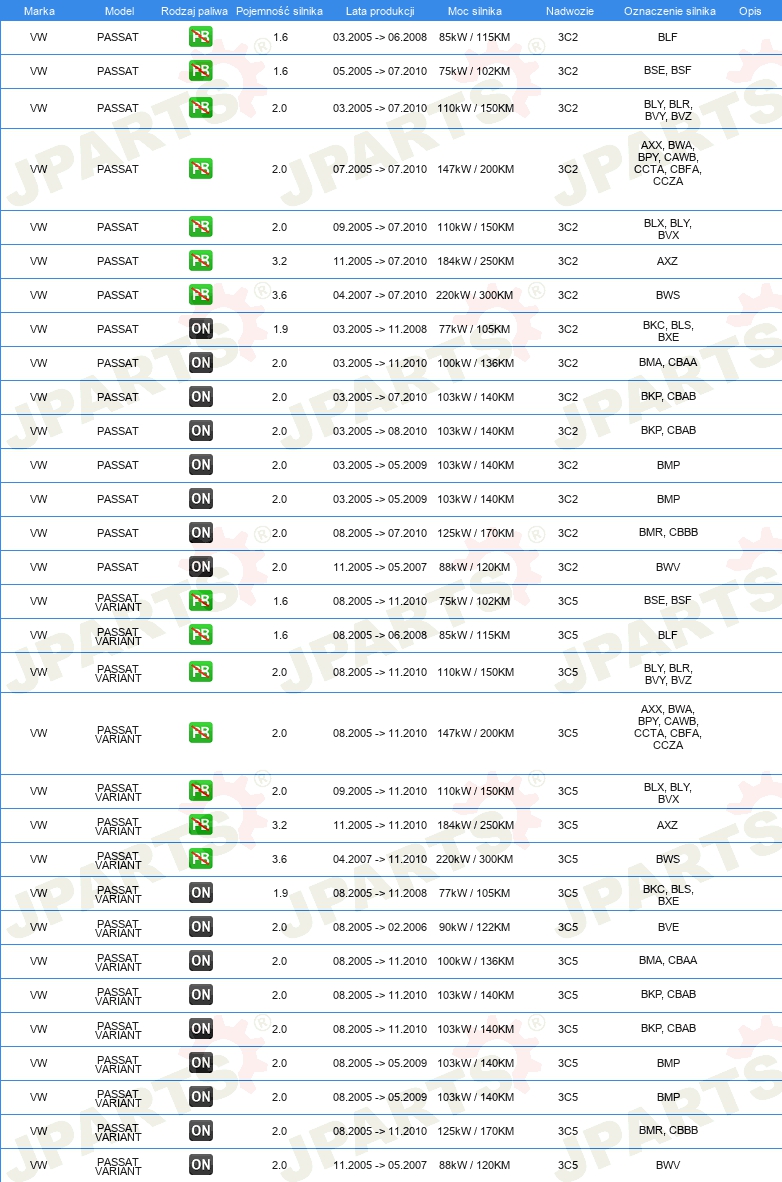This screenshot has height=1182, width=782.
Task: Select 184kW / 250KM in the 3C2 row
Action: pyautogui.click(x=475, y=261)
